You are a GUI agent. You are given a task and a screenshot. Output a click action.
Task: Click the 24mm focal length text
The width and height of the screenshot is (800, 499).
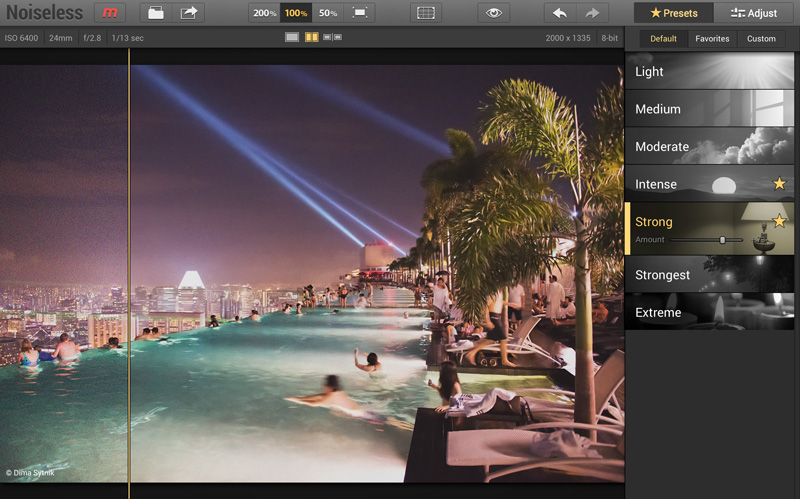(61, 38)
